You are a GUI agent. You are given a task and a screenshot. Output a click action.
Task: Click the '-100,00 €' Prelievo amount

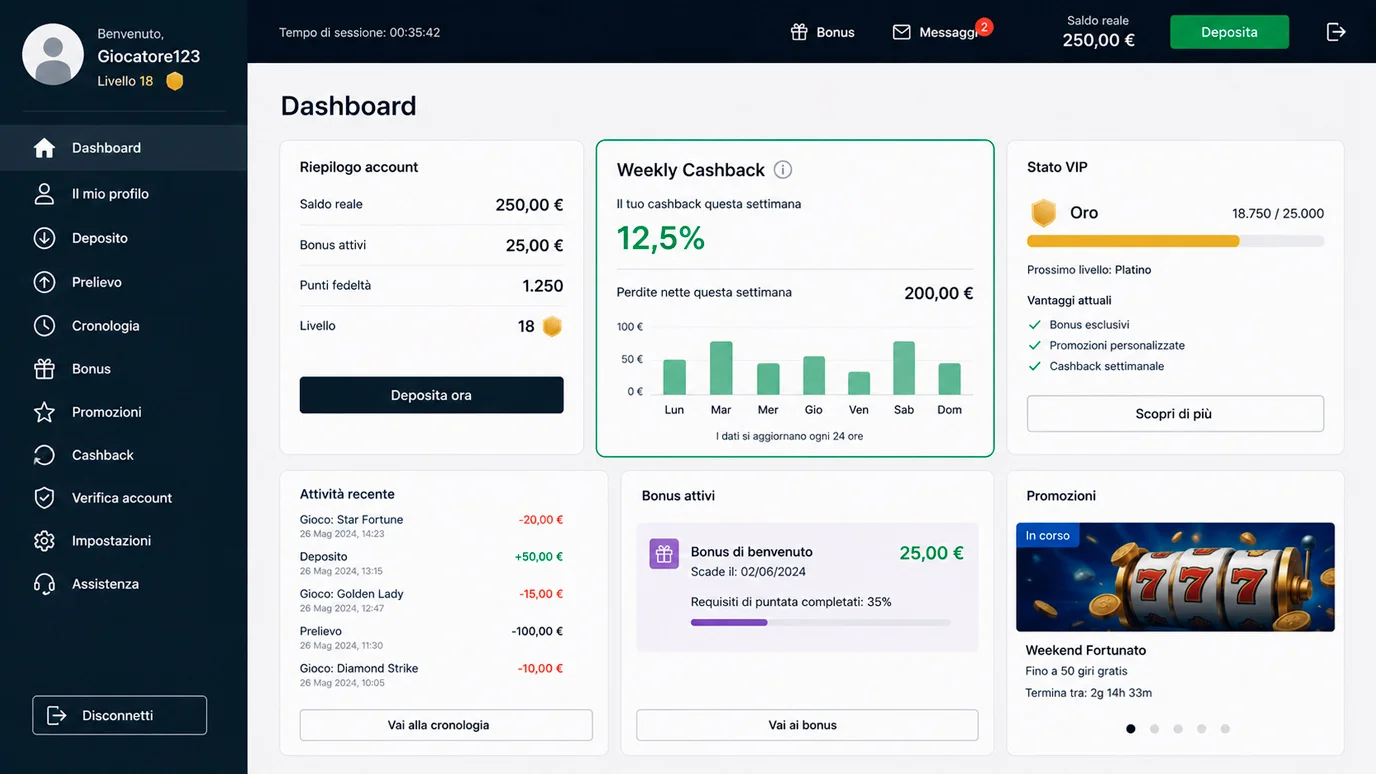(537, 631)
